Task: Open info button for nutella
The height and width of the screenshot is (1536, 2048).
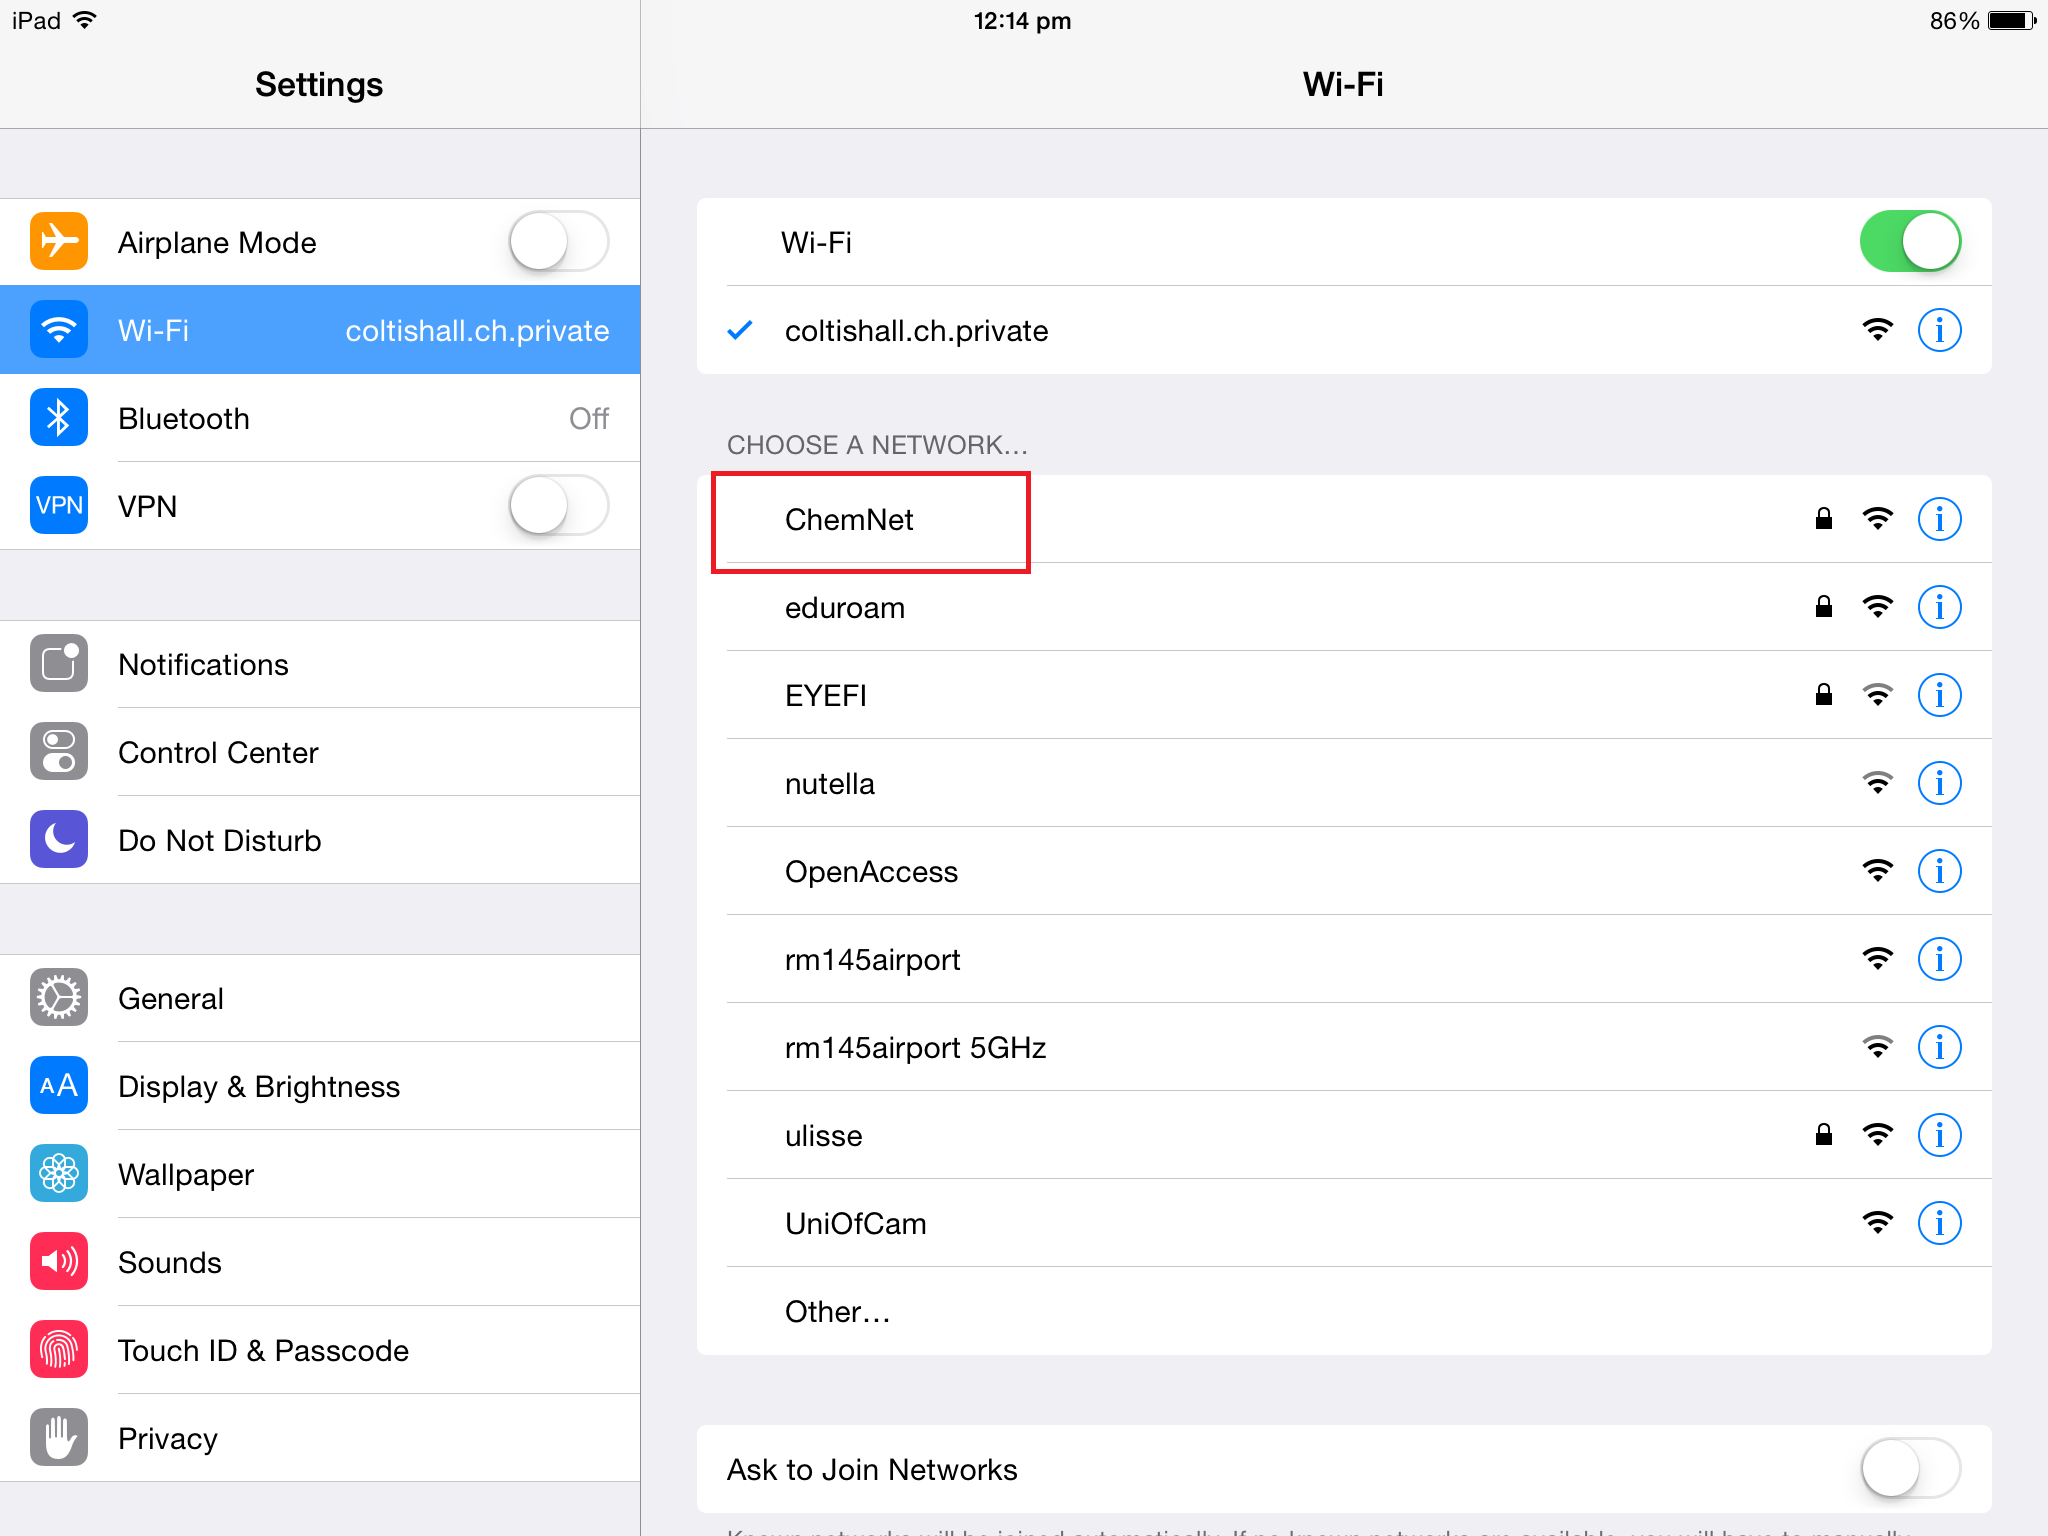Action: click(1939, 783)
